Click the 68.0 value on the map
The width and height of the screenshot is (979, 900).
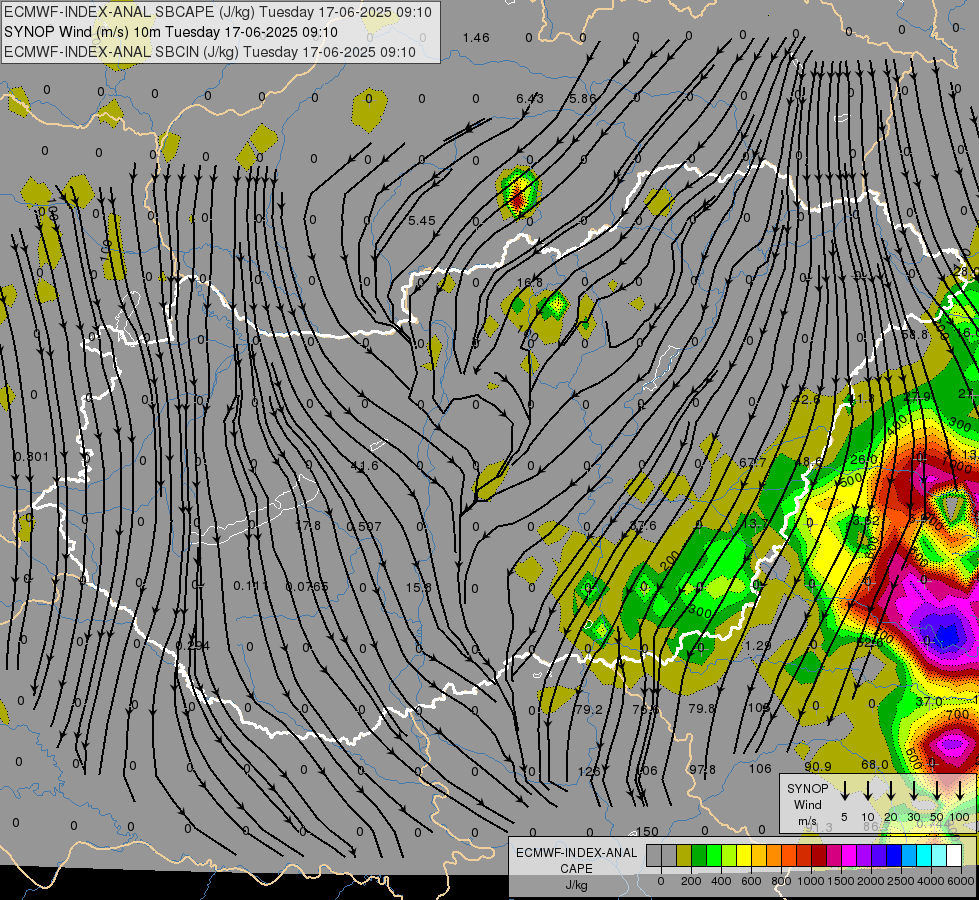tap(874, 764)
